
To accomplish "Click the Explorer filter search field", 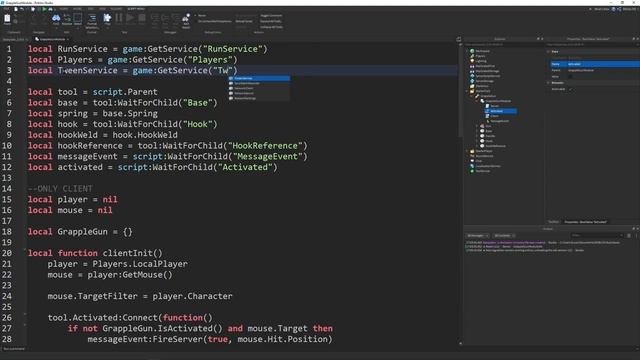I will click(x=503, y=44).
